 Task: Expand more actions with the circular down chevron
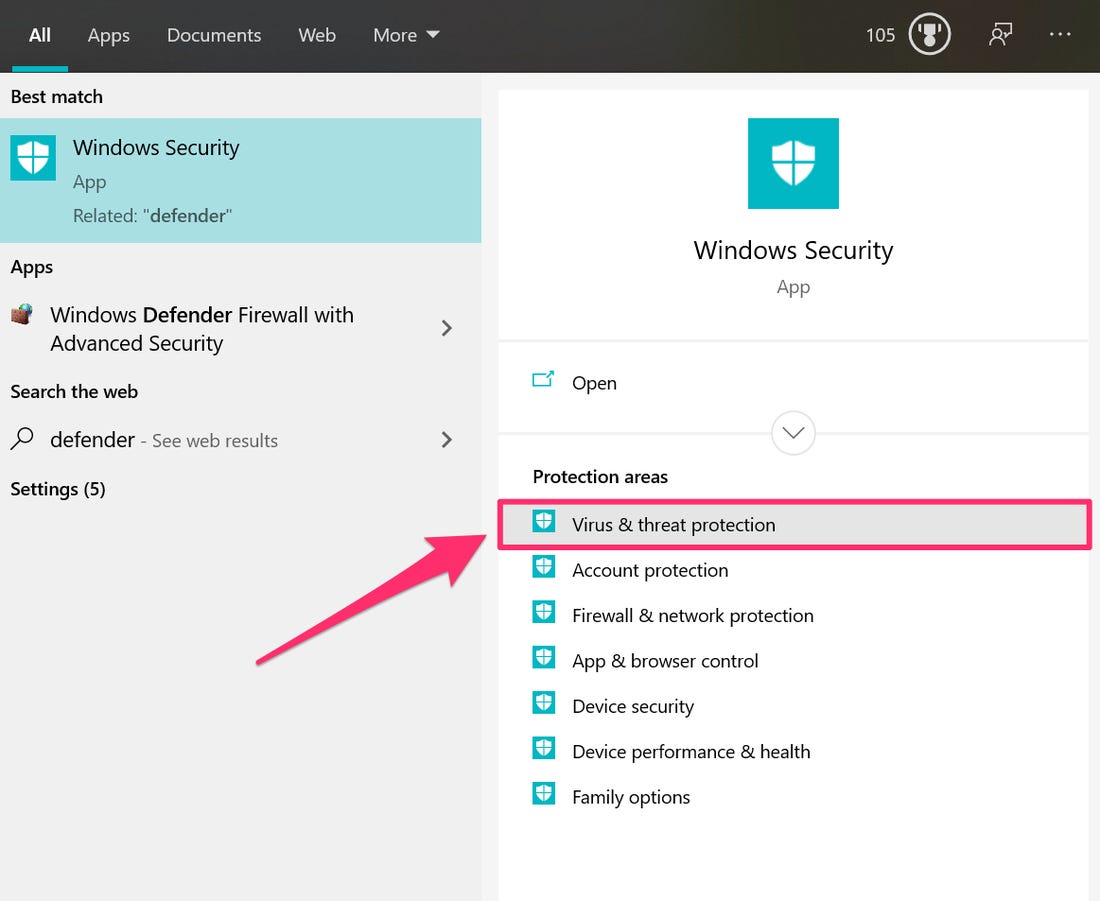pos(793,433)
